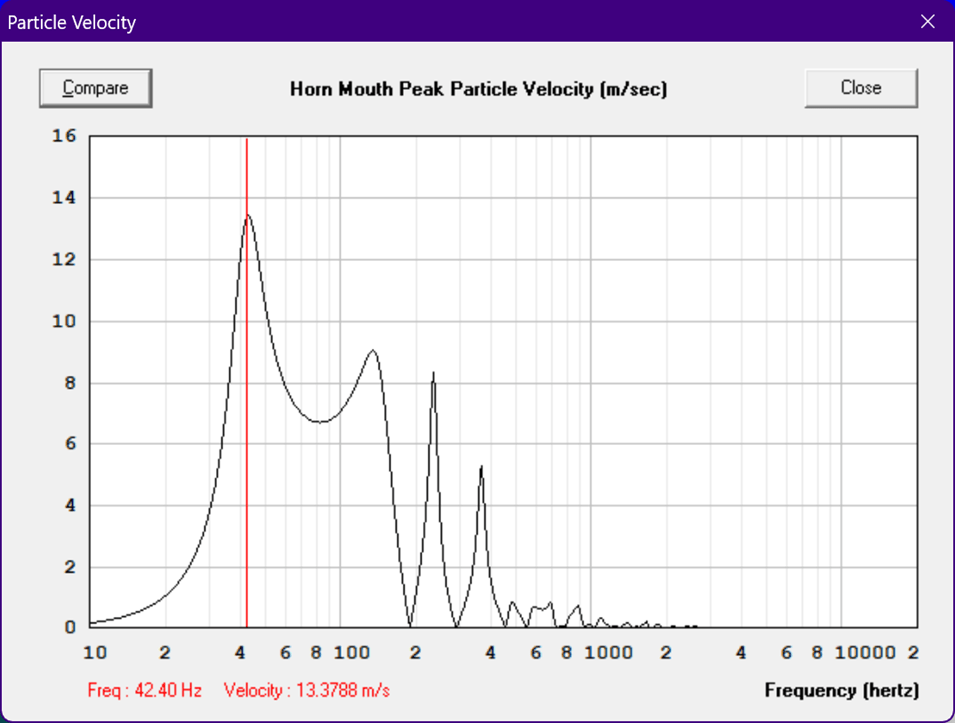955x723 pixels.
Task: Click the red frequency cursor line
Action: point(247,382)
